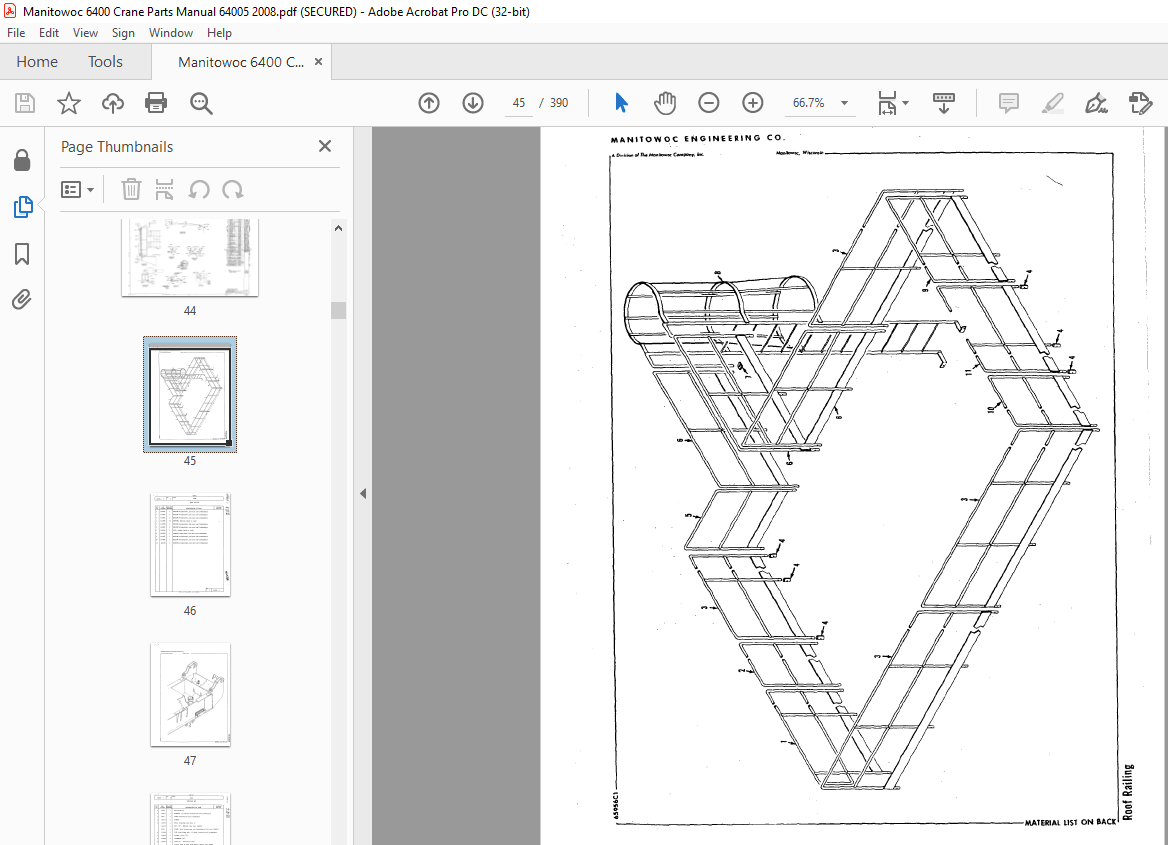
Task: Expand the thumbnail options menu
Action: (x=77, y=189)
